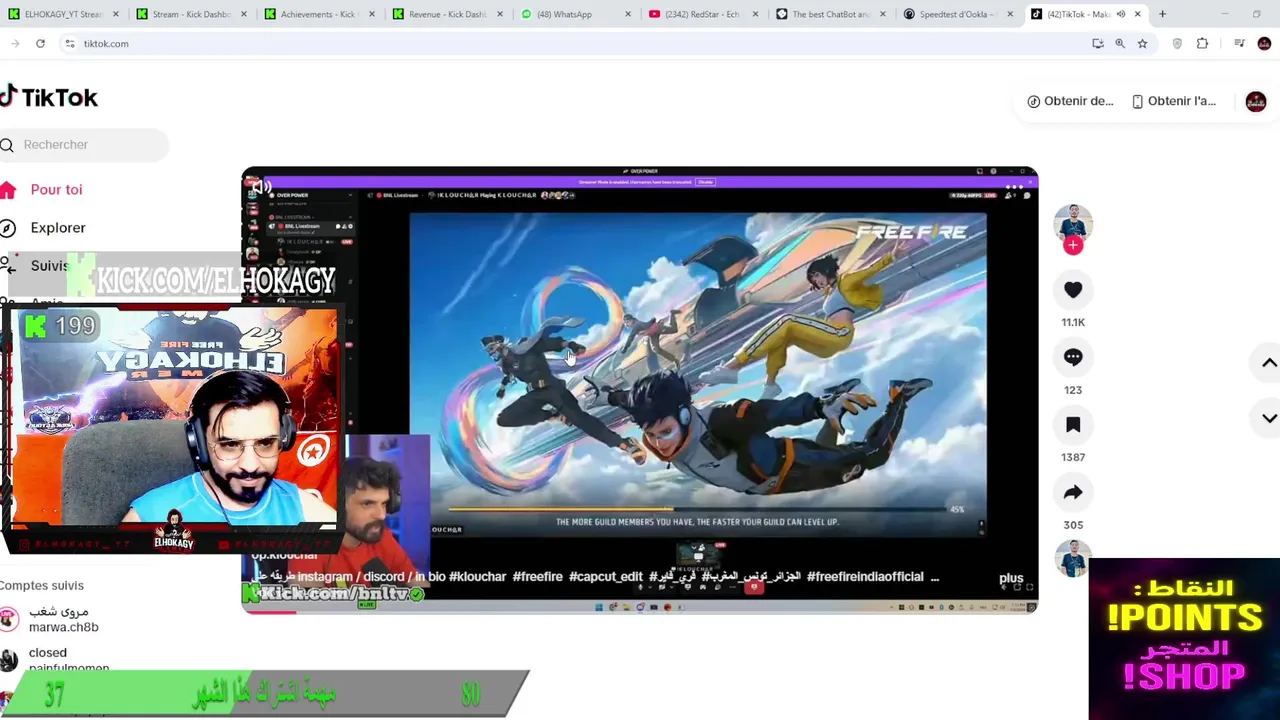Image resolution: width=1280 pixels, height=720 pixels.
Task: Switch to the ELHOKAGY_YT Stream tab
Action: [x=63, y=14]
